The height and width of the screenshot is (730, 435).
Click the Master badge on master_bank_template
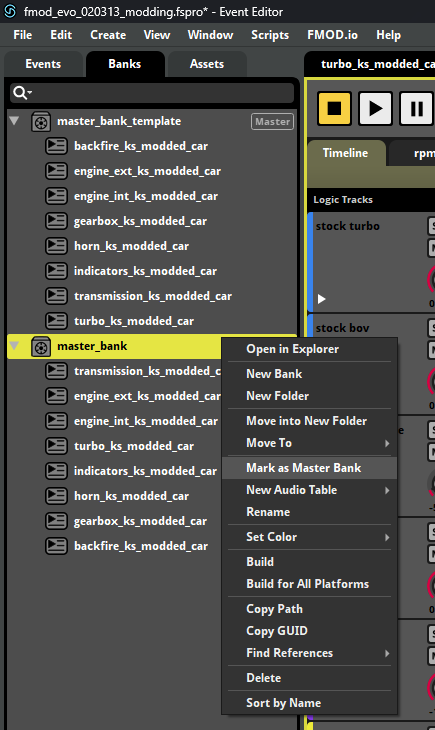[x=272, y=122]
